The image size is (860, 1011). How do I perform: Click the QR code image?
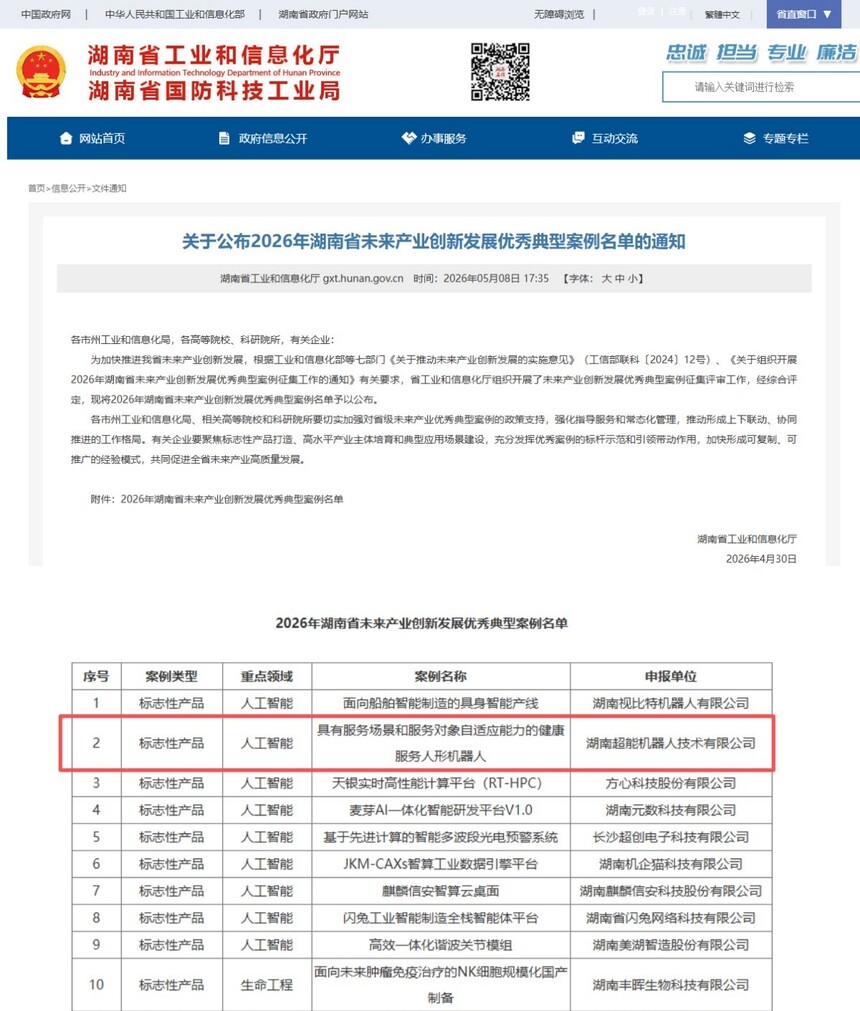500,72
